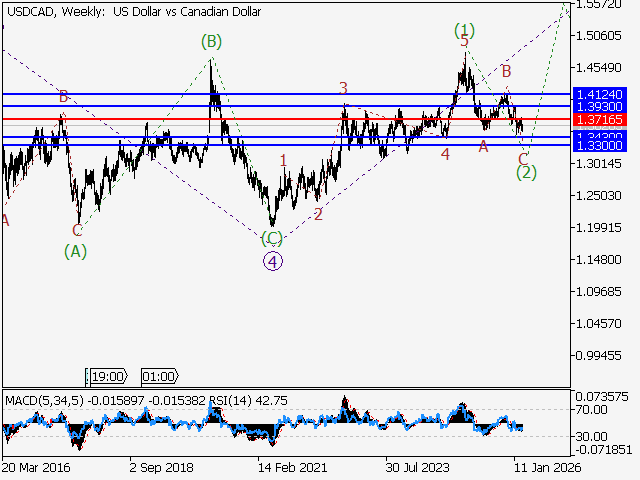640x480 pixels.
Task: Select the red 3 wave label
Action: tap(343, 88)
